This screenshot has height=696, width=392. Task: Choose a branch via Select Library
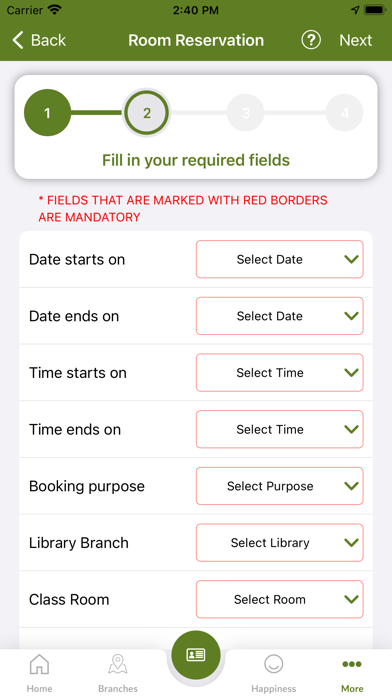coord(280,542)
